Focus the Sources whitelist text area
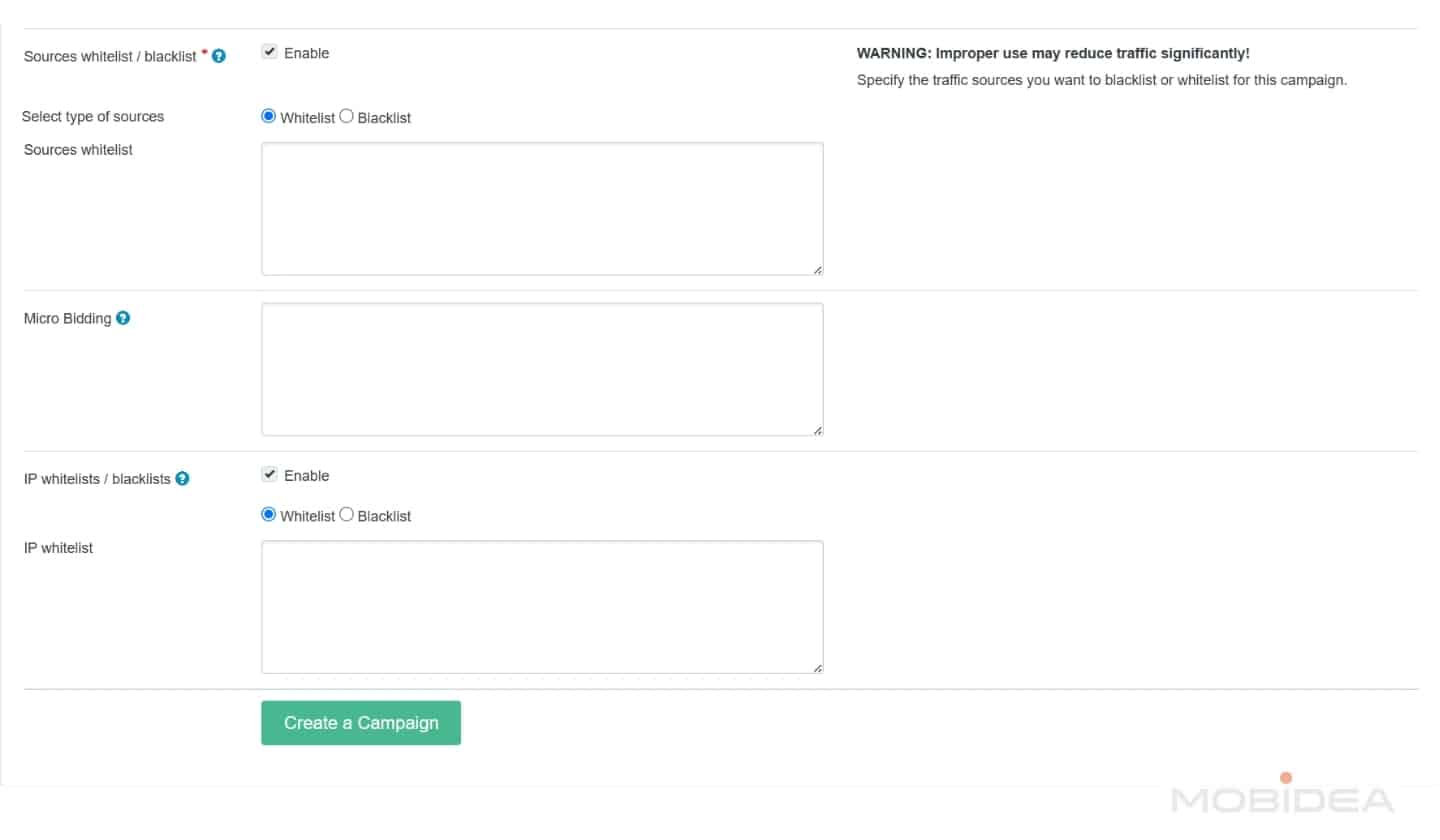 [542, 208]
